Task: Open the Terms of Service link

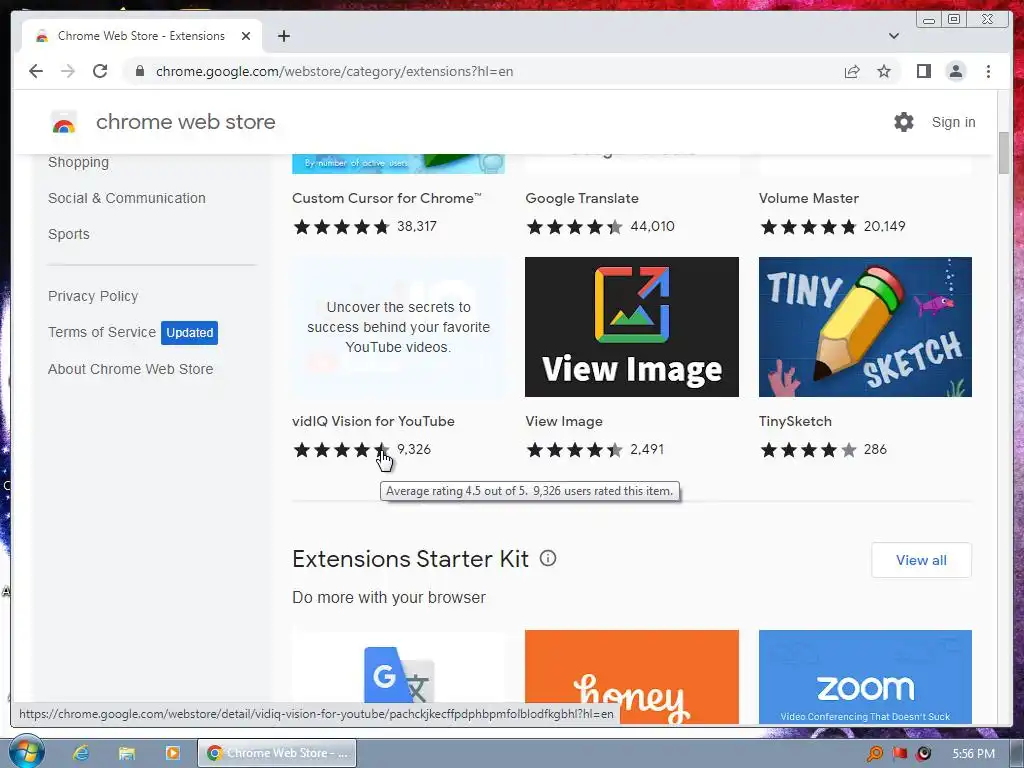Action: click(102, 332)
